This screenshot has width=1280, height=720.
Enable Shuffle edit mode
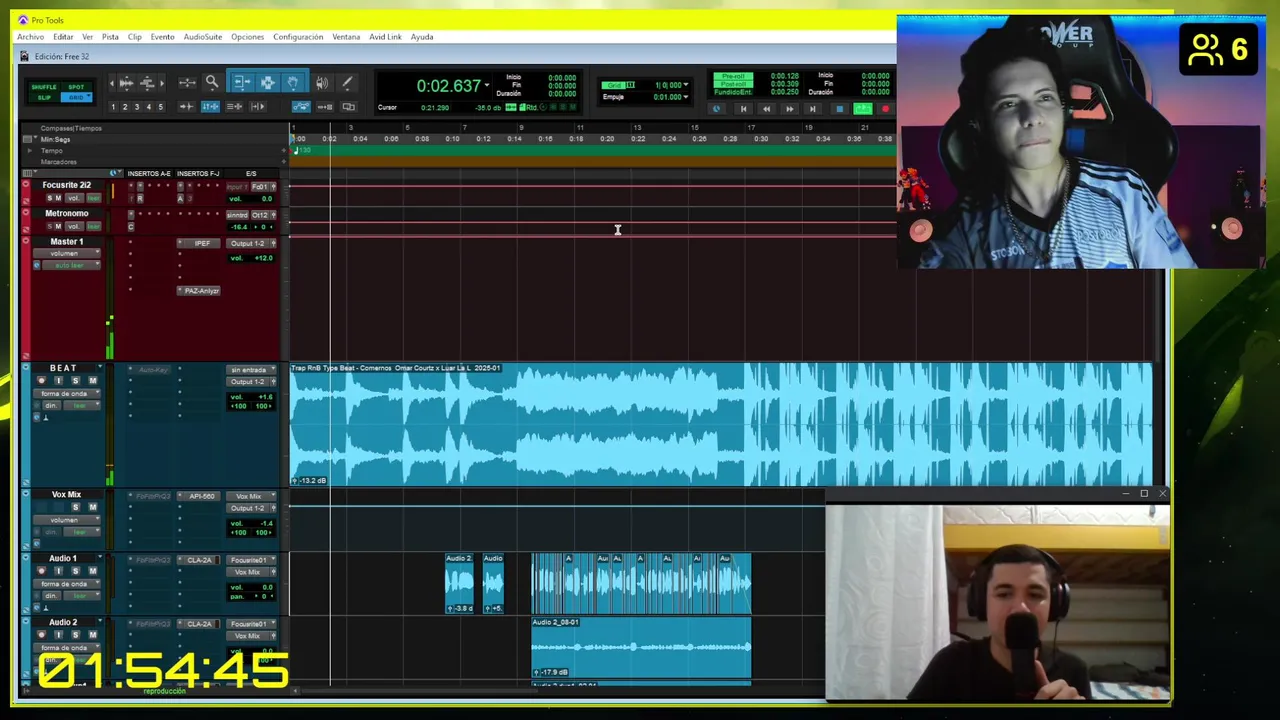coord(43,87)
